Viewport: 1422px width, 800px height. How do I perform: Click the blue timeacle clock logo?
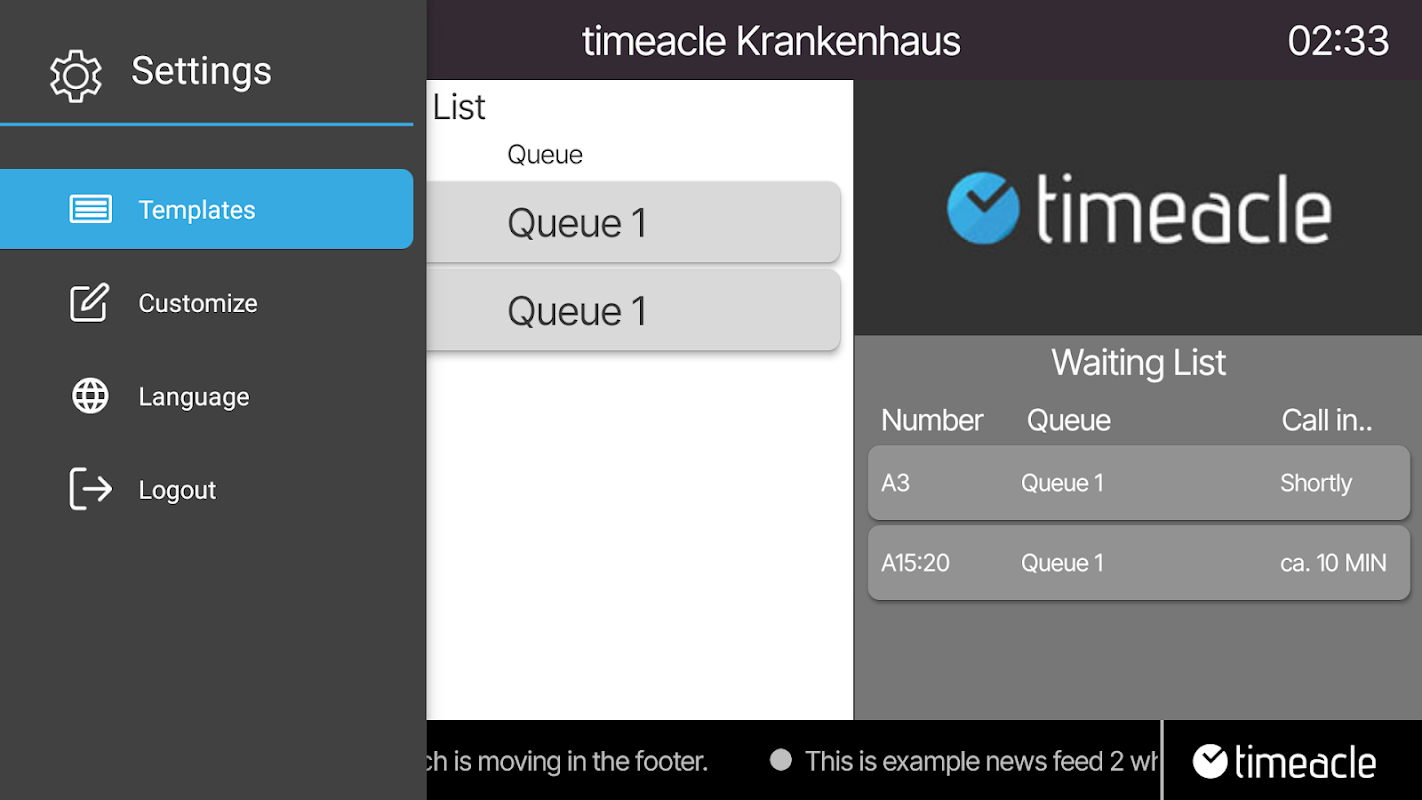983,208
